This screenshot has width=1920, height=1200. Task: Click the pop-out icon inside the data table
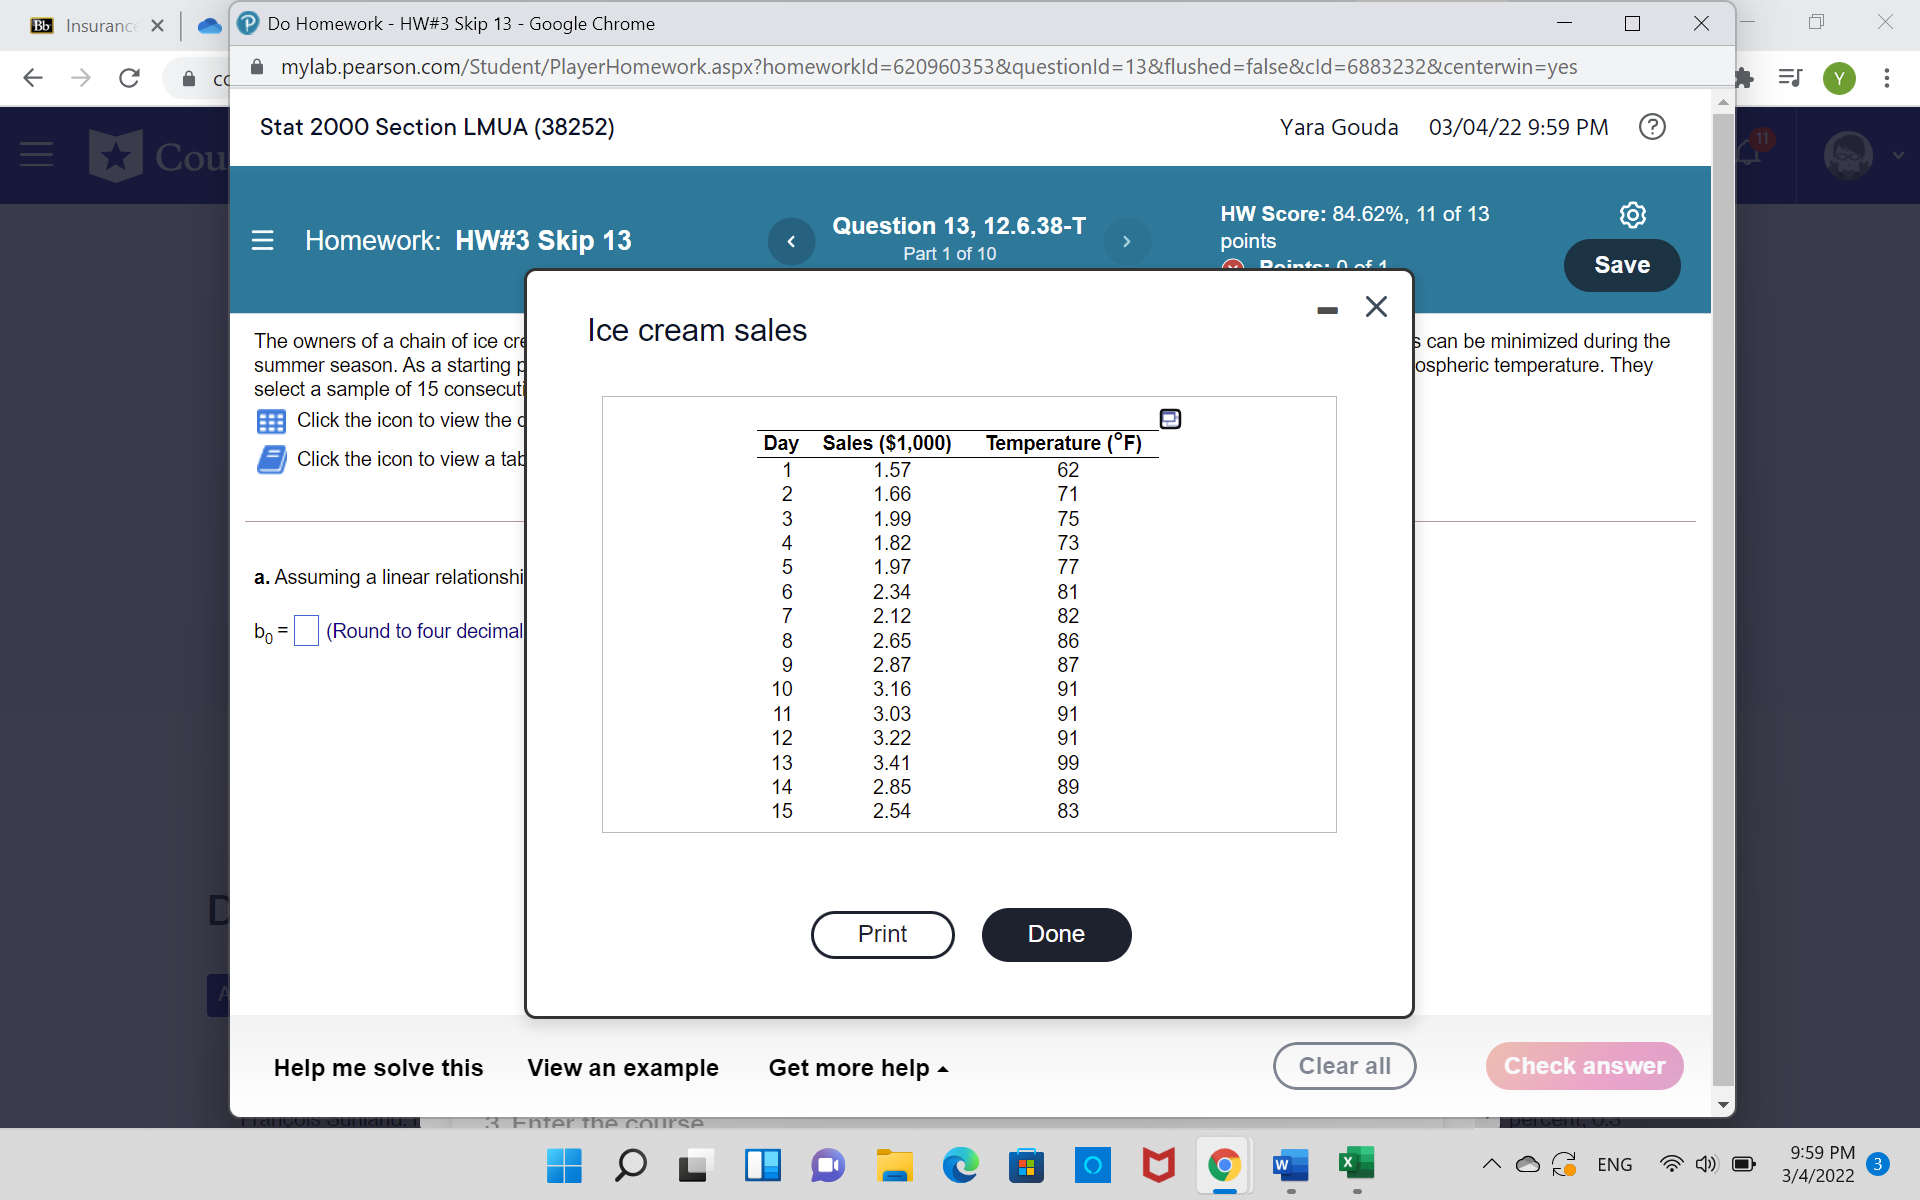[x=1168, y=417]
